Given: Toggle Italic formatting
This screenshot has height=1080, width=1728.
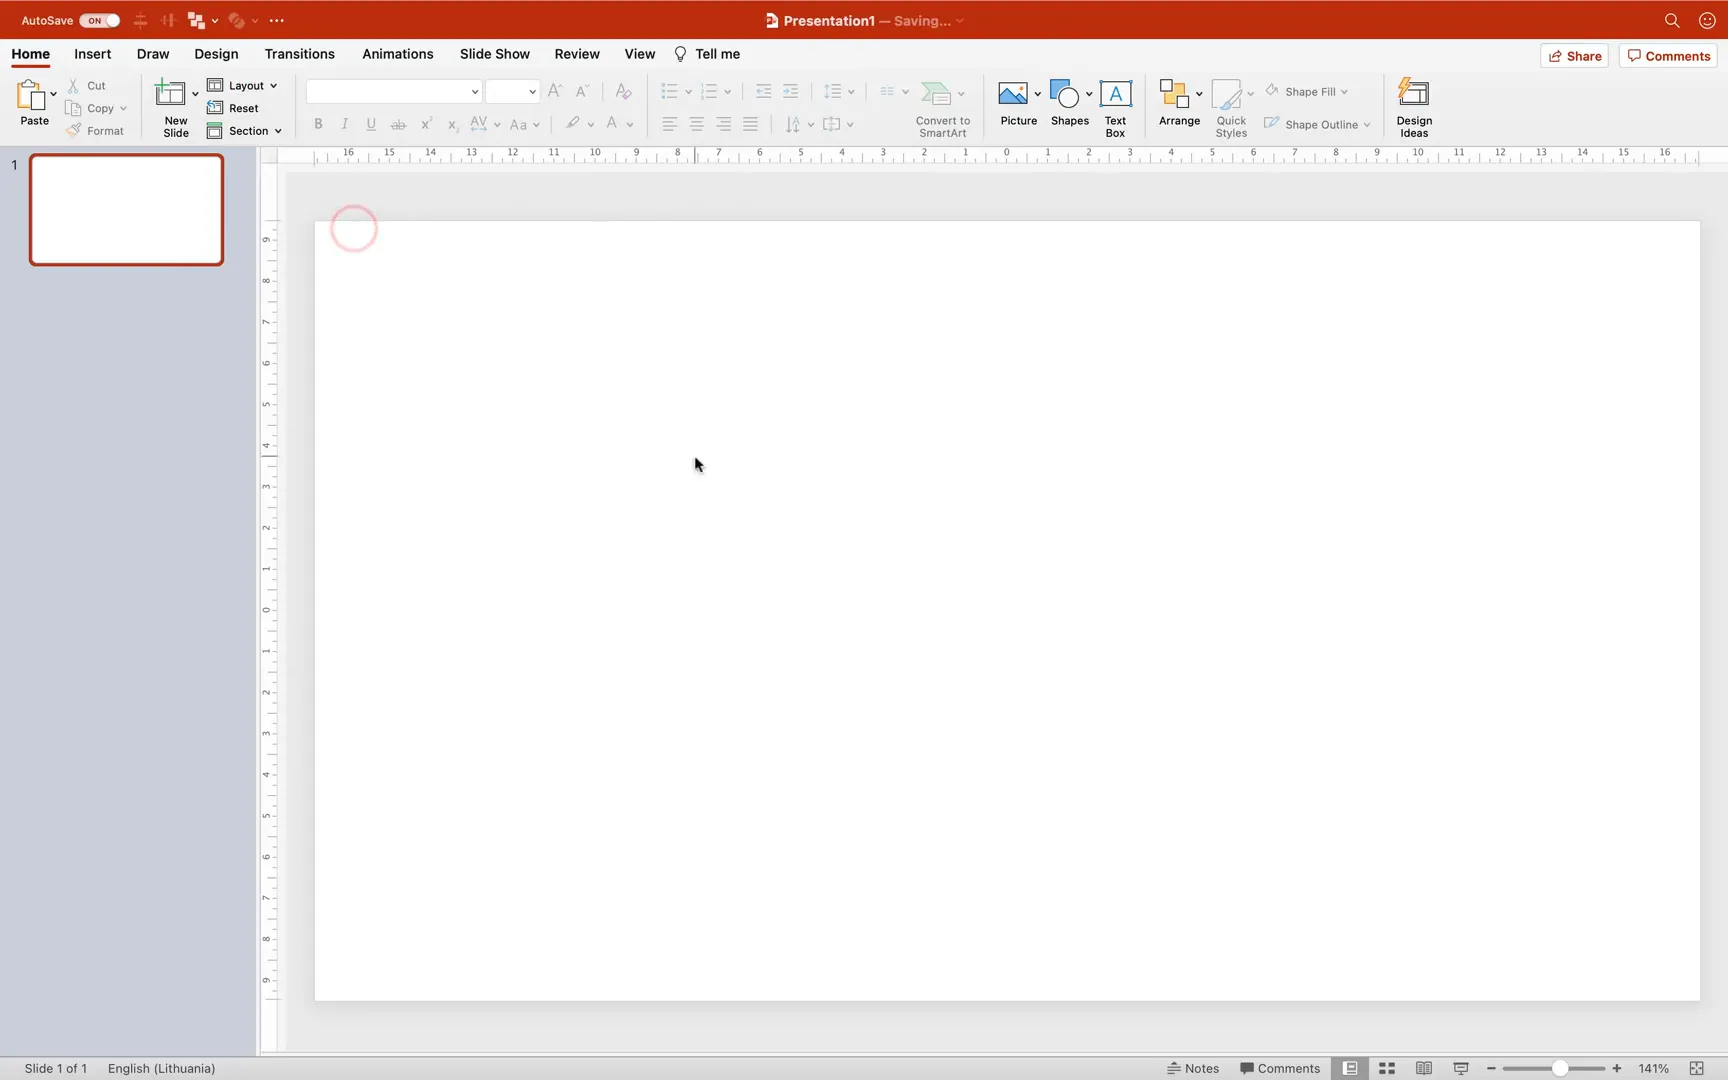Looking at the screenshot, I should (344, 124).
